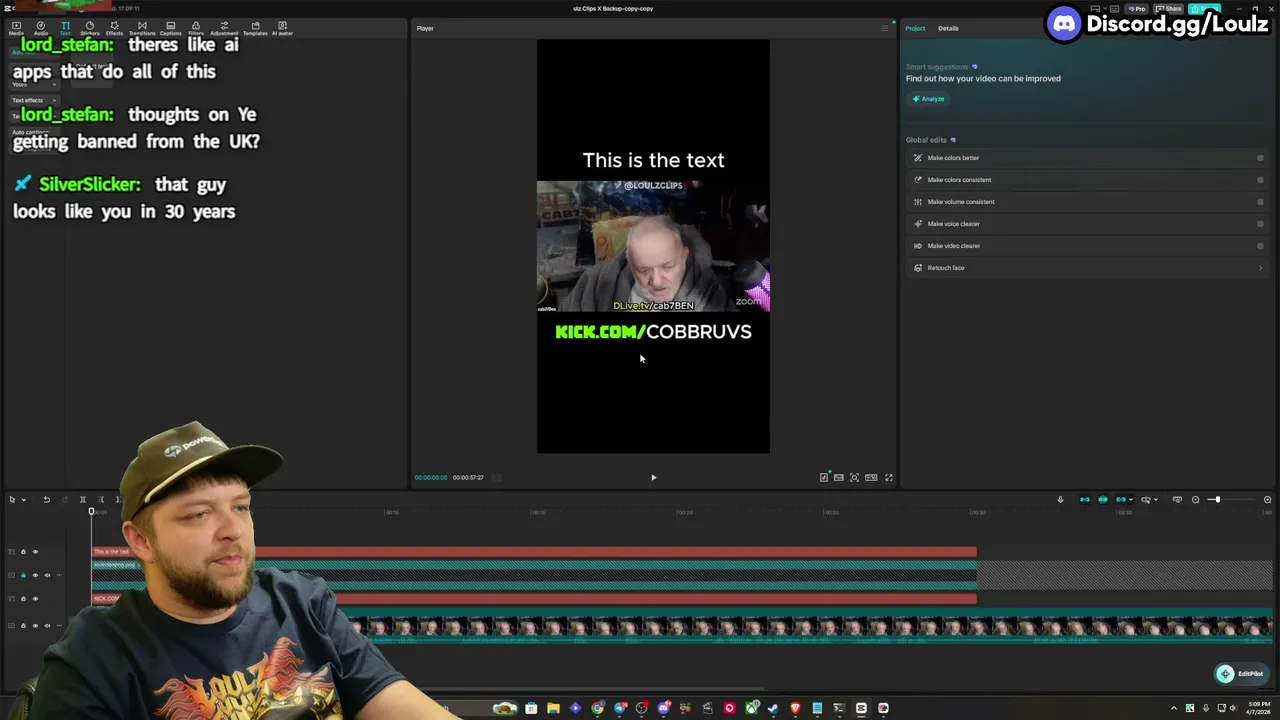This screenshot has height=720, width=1280.
Task: Open the Adjustment panel
Action: 224,28
